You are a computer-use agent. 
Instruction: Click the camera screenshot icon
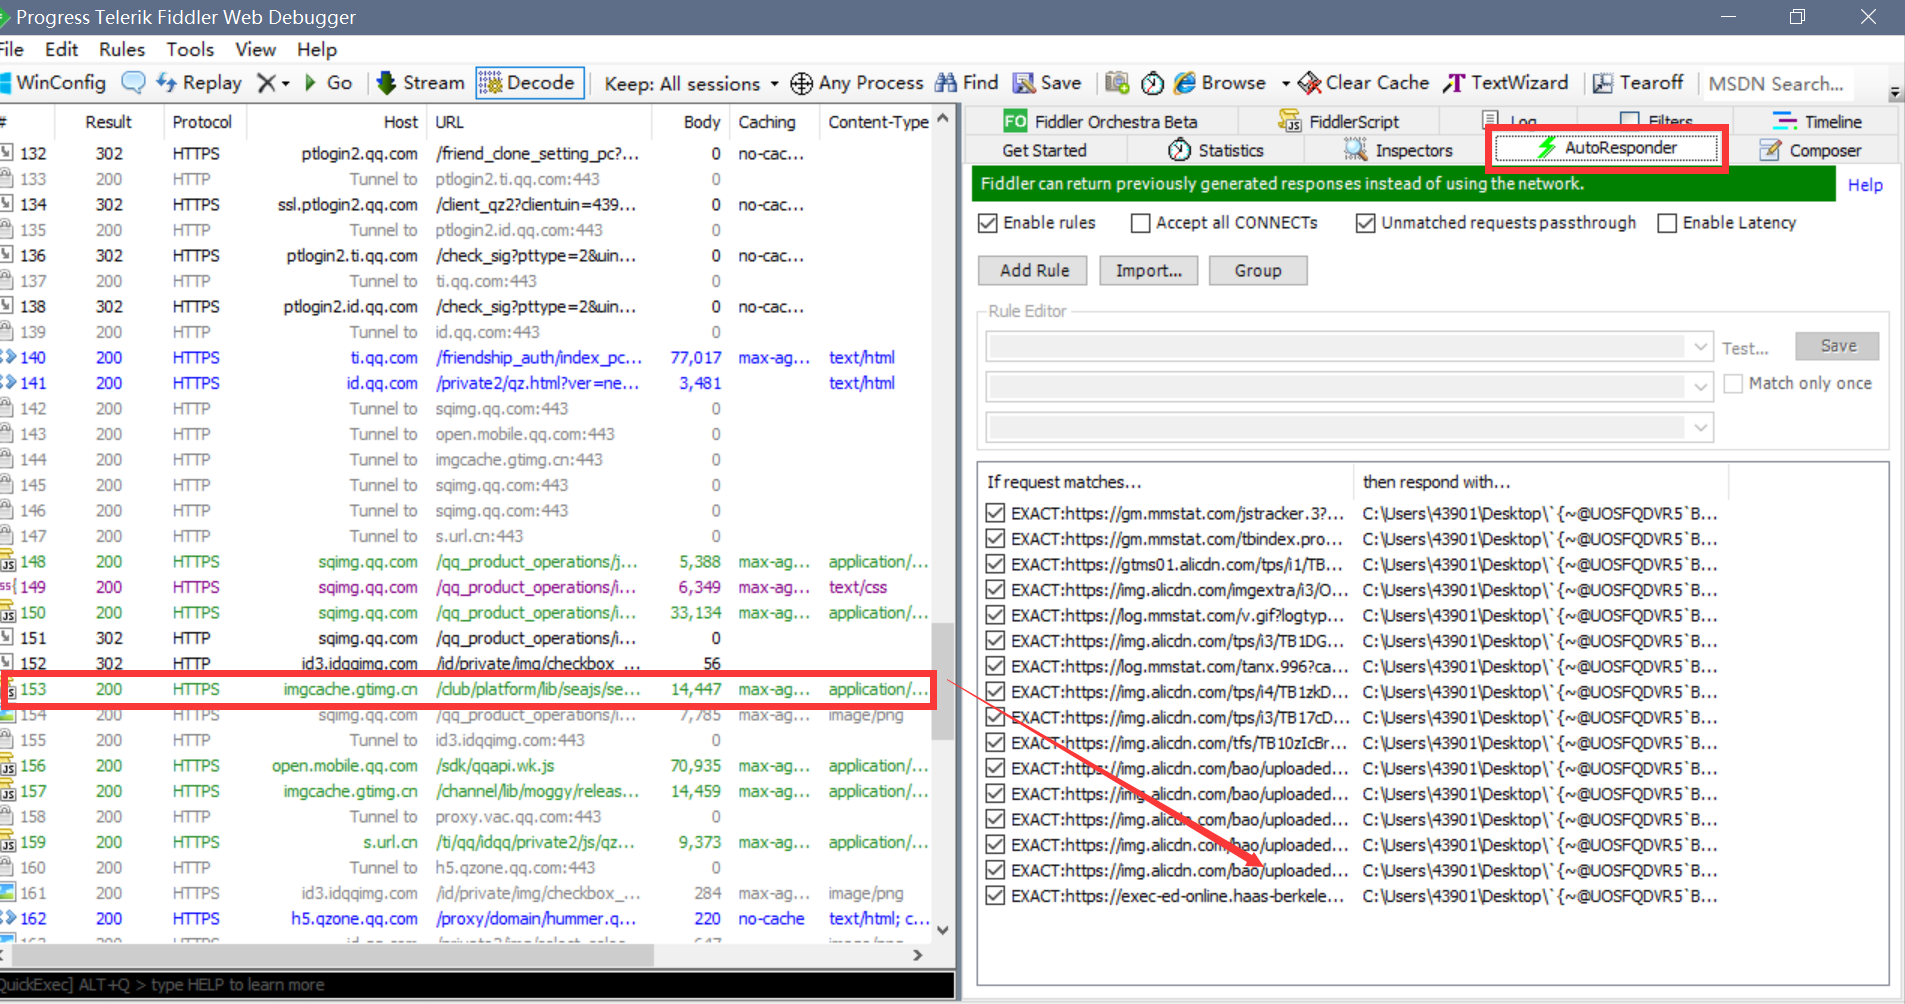[1117, 83]
